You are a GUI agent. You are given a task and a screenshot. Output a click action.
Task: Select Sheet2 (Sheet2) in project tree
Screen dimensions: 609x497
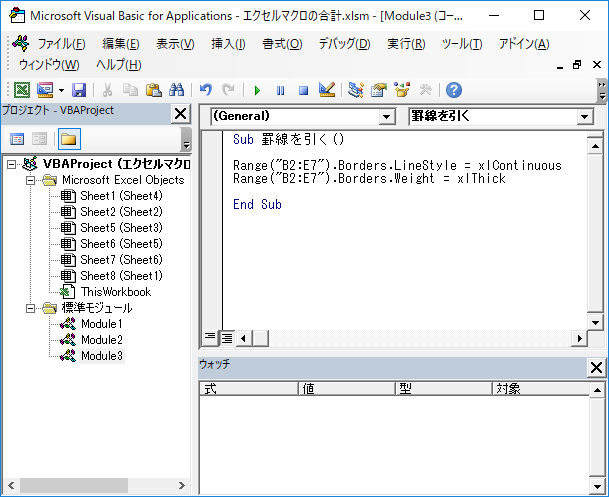pyautogui.click(x=121, y=212)
